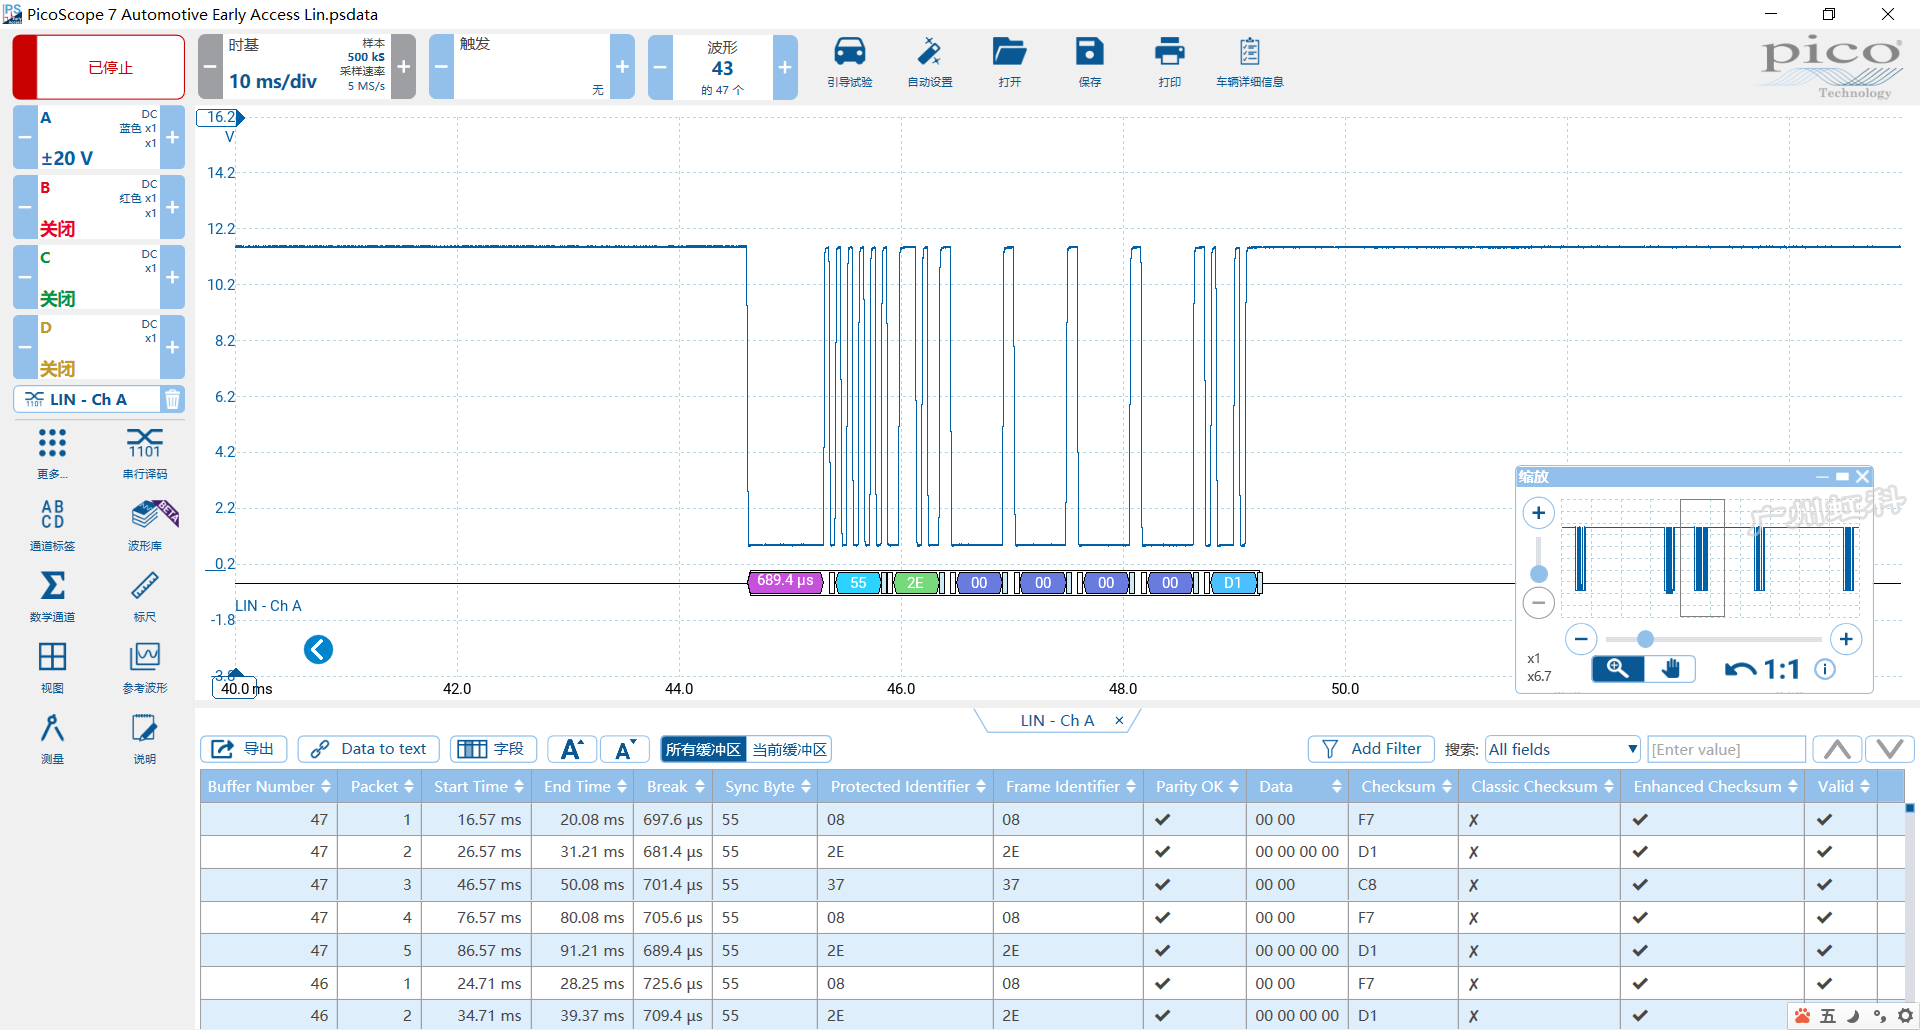
Task: Open vehicle details clipboard icon
Action: point(1249,62)
